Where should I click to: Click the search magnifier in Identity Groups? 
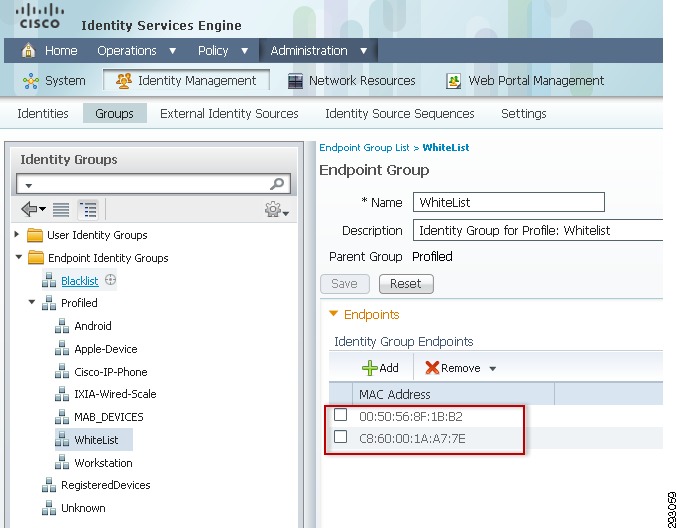(277, 184)
